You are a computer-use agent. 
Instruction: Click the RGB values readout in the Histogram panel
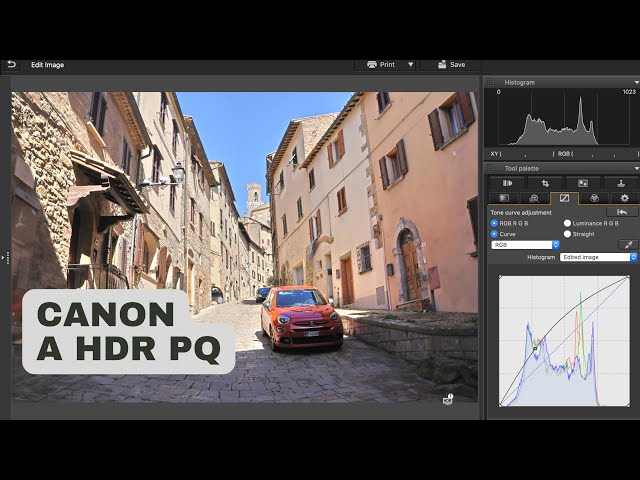pos(597,154)
